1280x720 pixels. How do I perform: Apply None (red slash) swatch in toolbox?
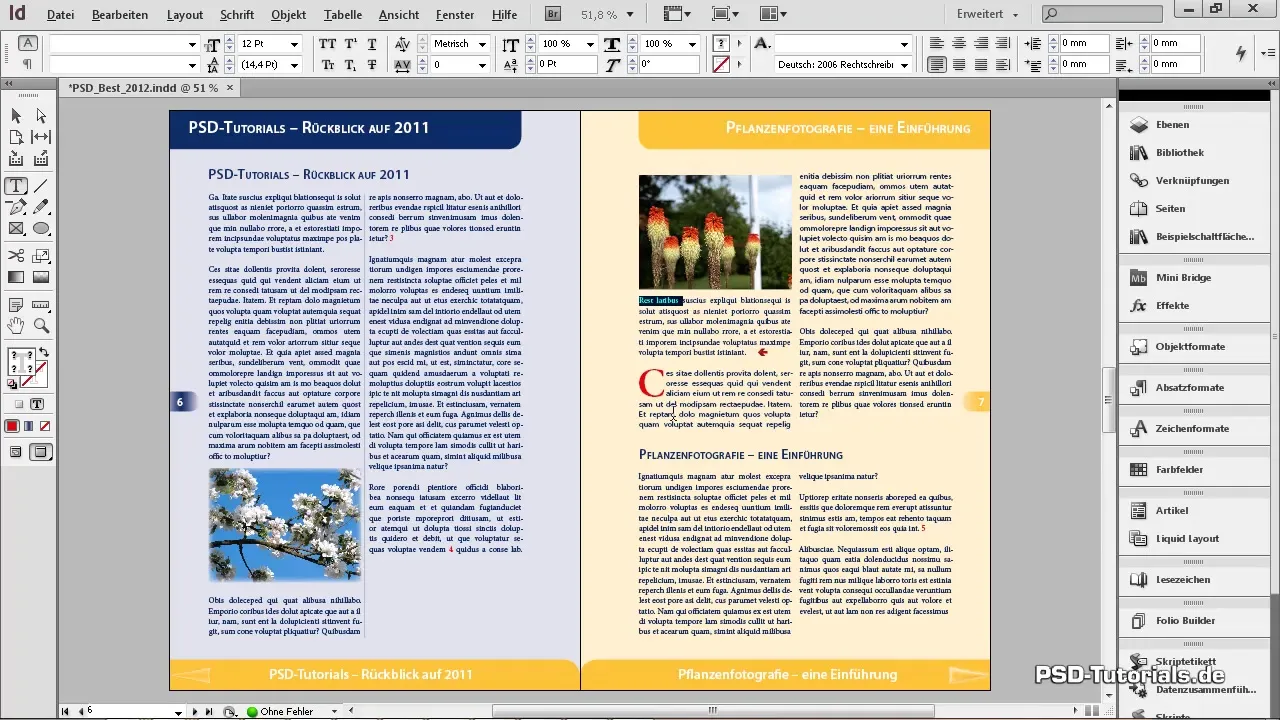pos(44,426)
